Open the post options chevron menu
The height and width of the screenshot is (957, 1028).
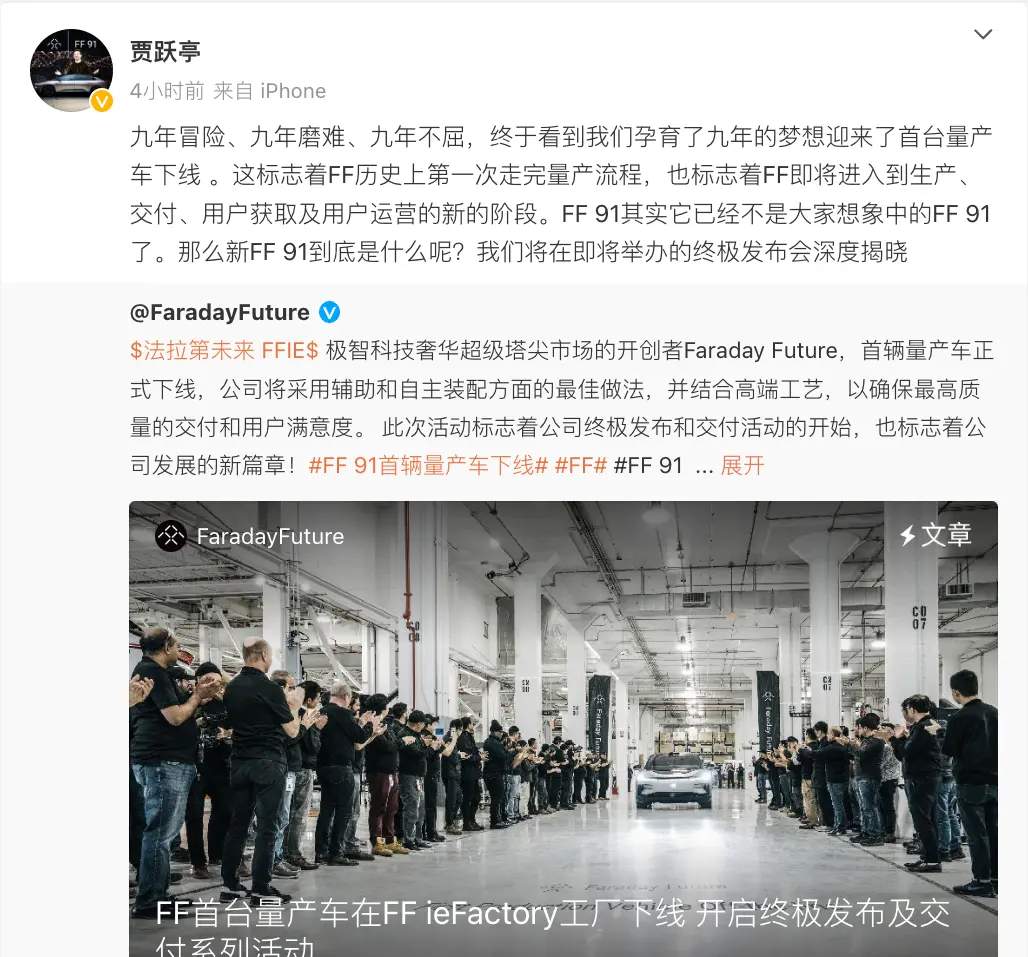click(983, 34)
